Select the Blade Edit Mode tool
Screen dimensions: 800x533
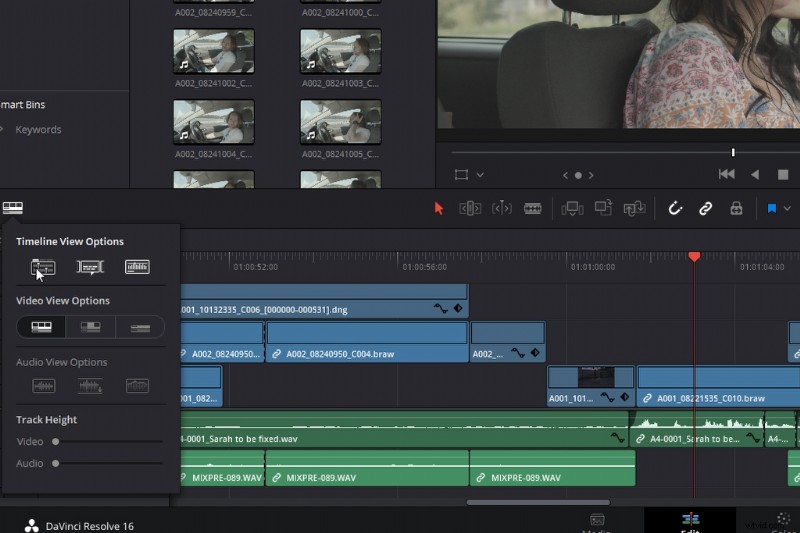(533, 208)
